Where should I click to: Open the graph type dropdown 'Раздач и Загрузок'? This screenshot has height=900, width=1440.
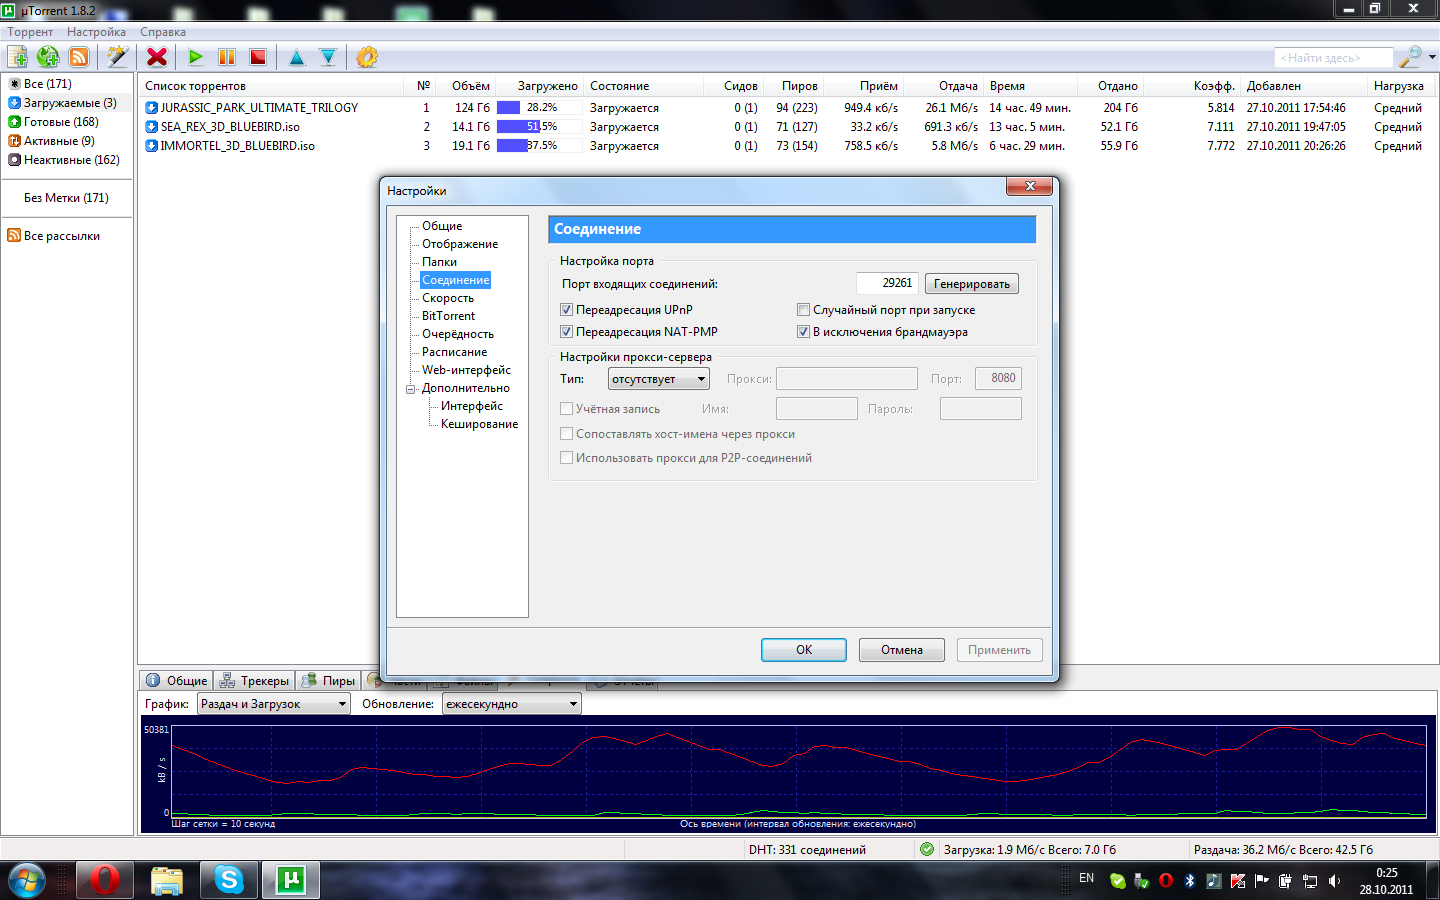tap(273, 704)
